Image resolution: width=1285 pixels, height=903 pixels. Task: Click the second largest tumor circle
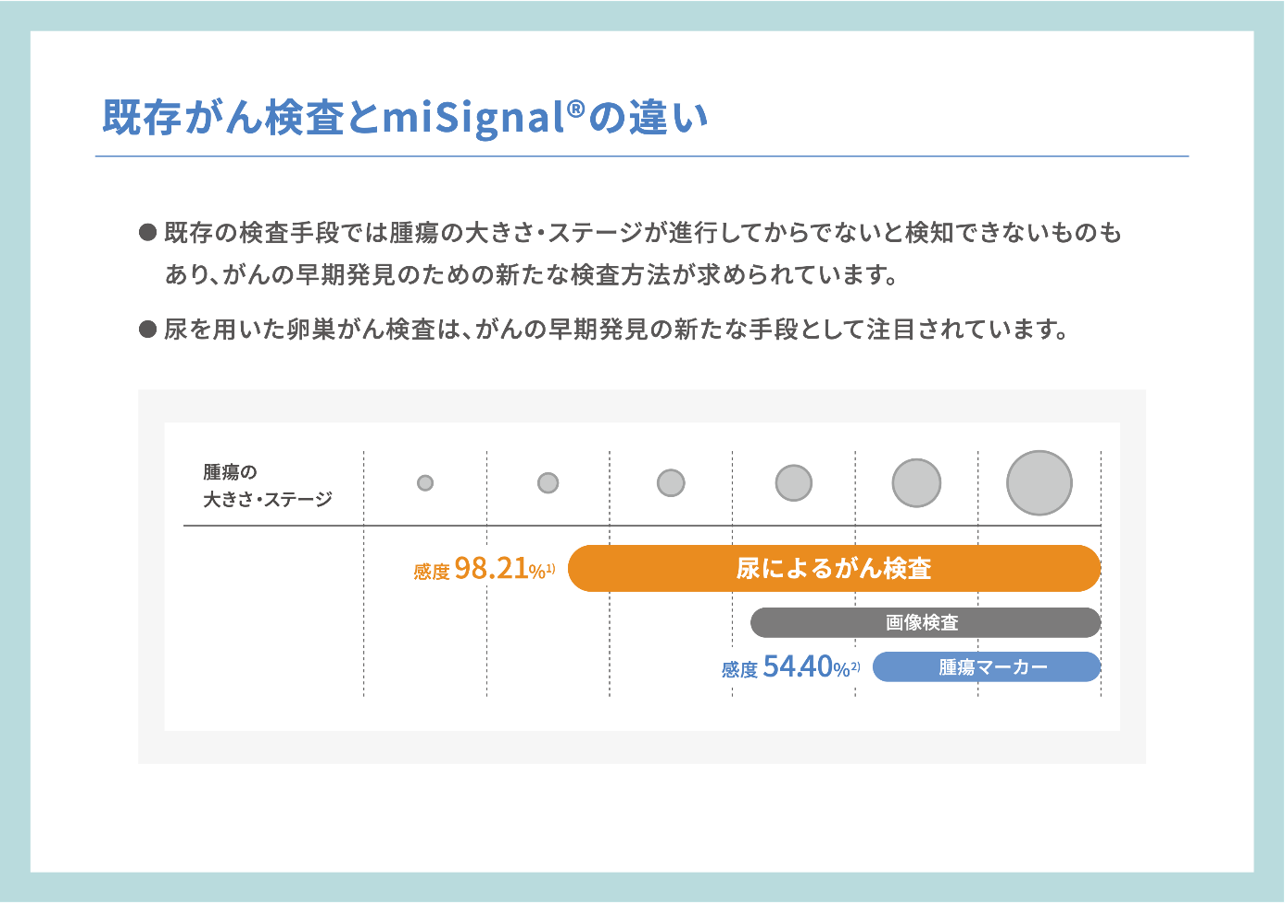(917, 483)
